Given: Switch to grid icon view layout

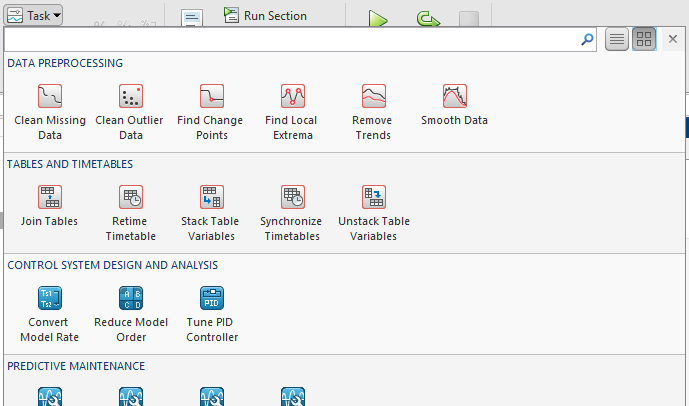Looking at the screenshot, I should click(644, 40).
